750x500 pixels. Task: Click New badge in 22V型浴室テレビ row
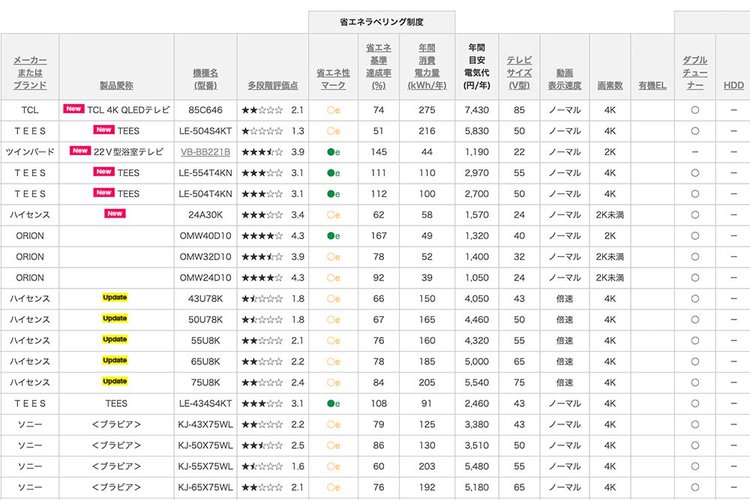(80, 151)
